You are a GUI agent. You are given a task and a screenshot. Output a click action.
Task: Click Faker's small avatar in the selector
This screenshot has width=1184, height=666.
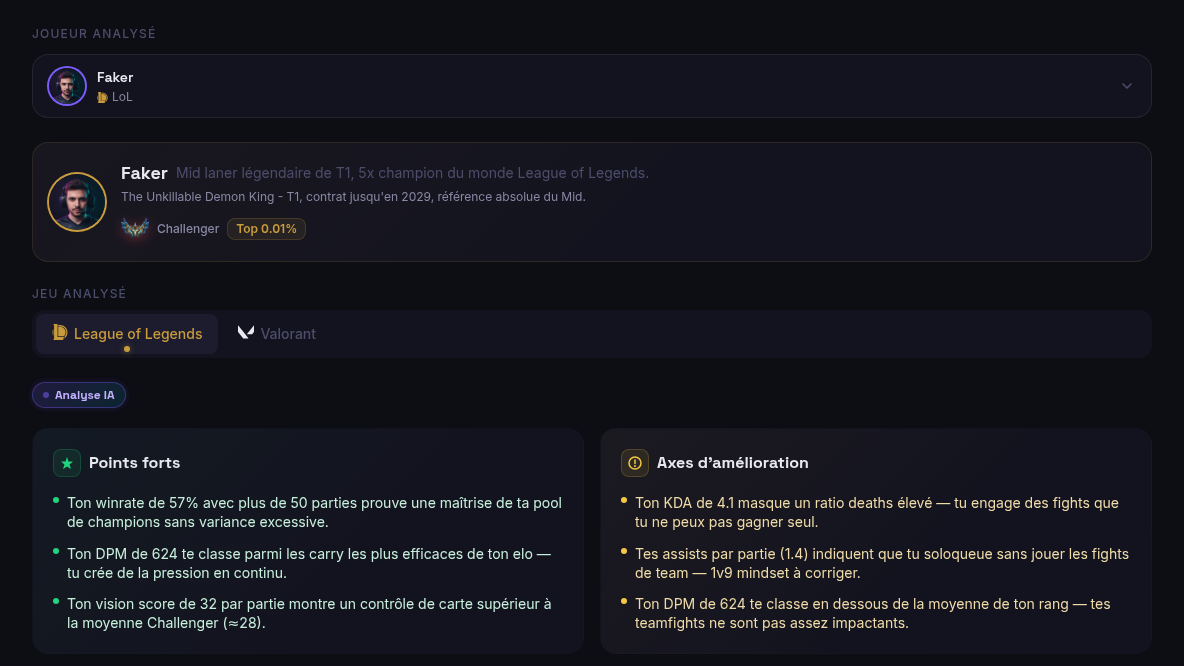(66, 86)
